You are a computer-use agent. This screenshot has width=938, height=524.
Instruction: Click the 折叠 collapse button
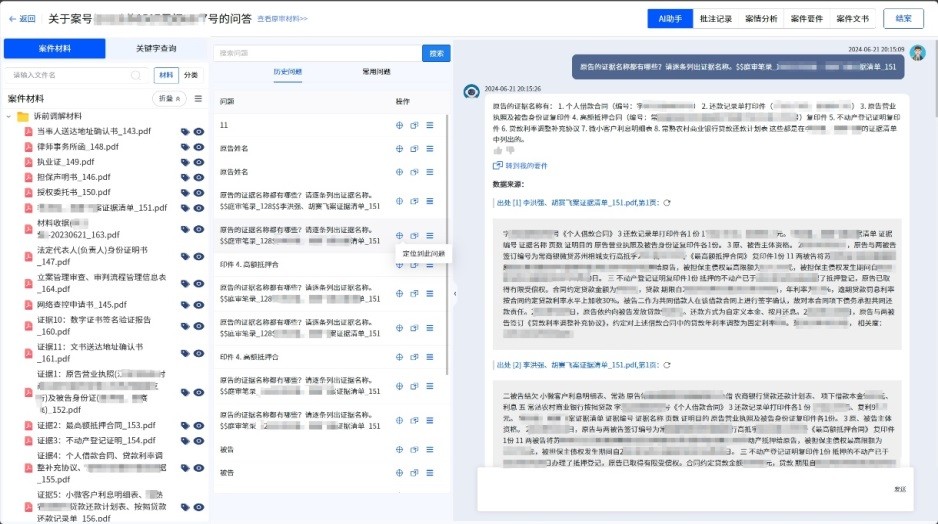pyautogui.click(x=168, y=99)
